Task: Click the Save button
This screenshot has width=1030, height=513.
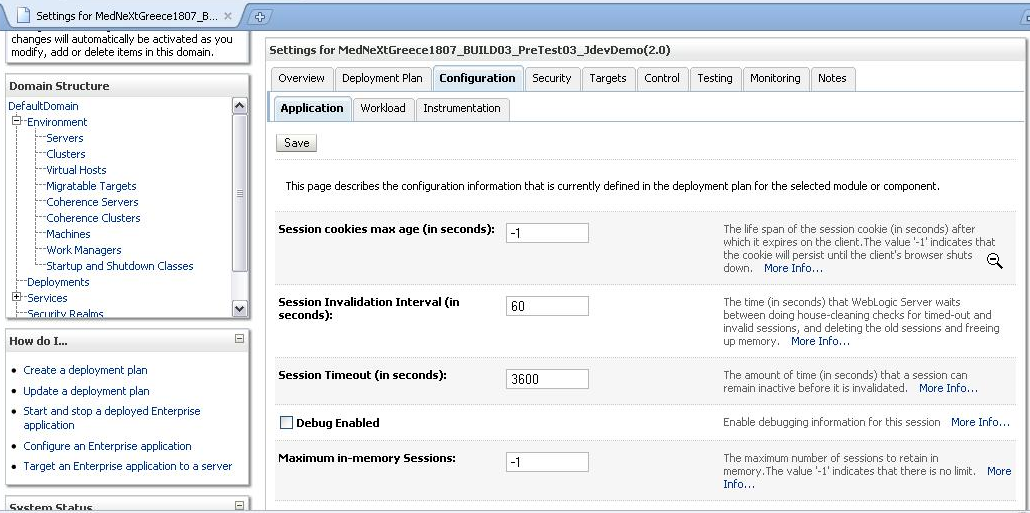Action: (x=296, y=143)
